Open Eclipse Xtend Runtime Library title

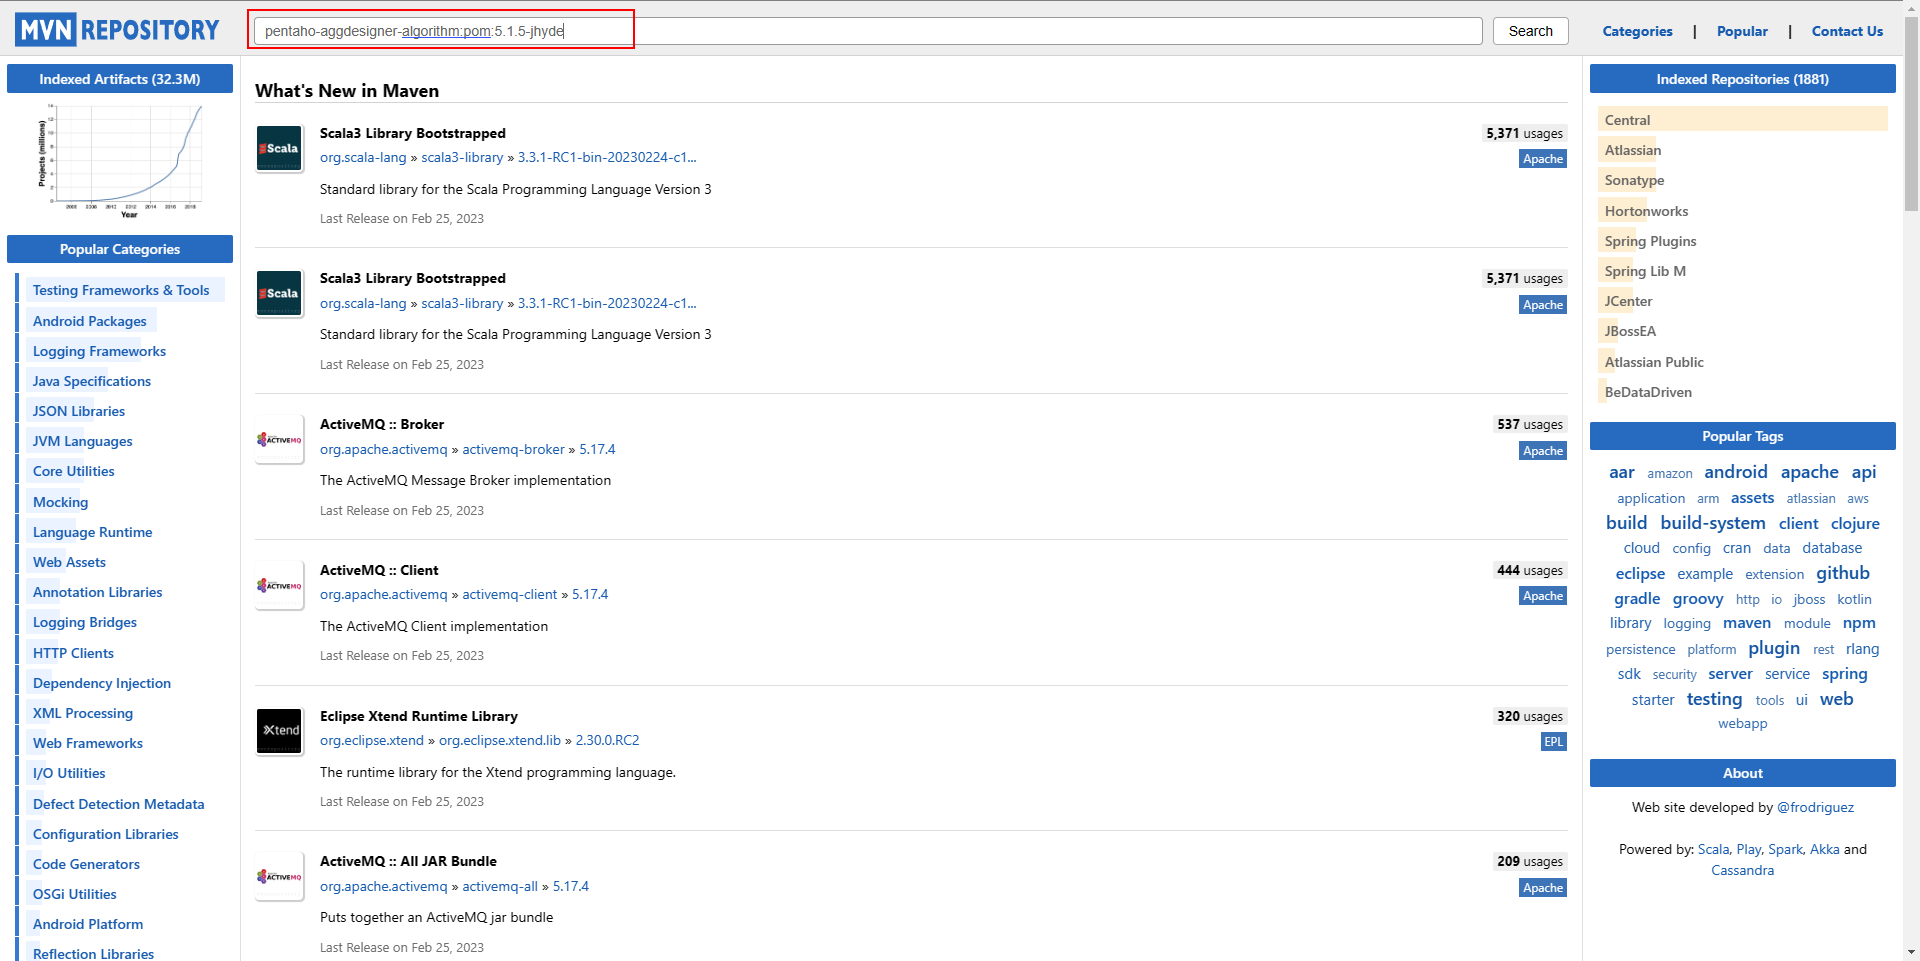pyautogui.click(x=419, y=716)
